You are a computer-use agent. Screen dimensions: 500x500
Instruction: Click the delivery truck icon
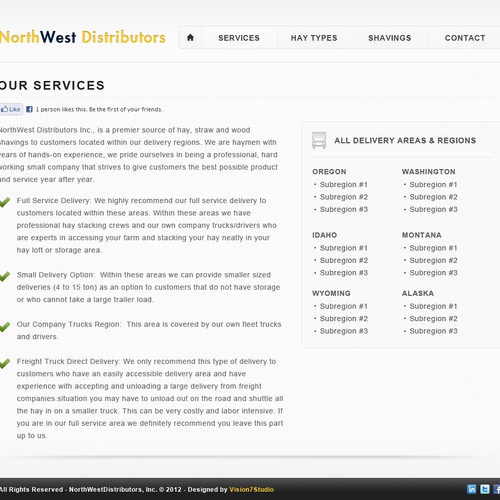pyautogui.click(x=319, y=140)
